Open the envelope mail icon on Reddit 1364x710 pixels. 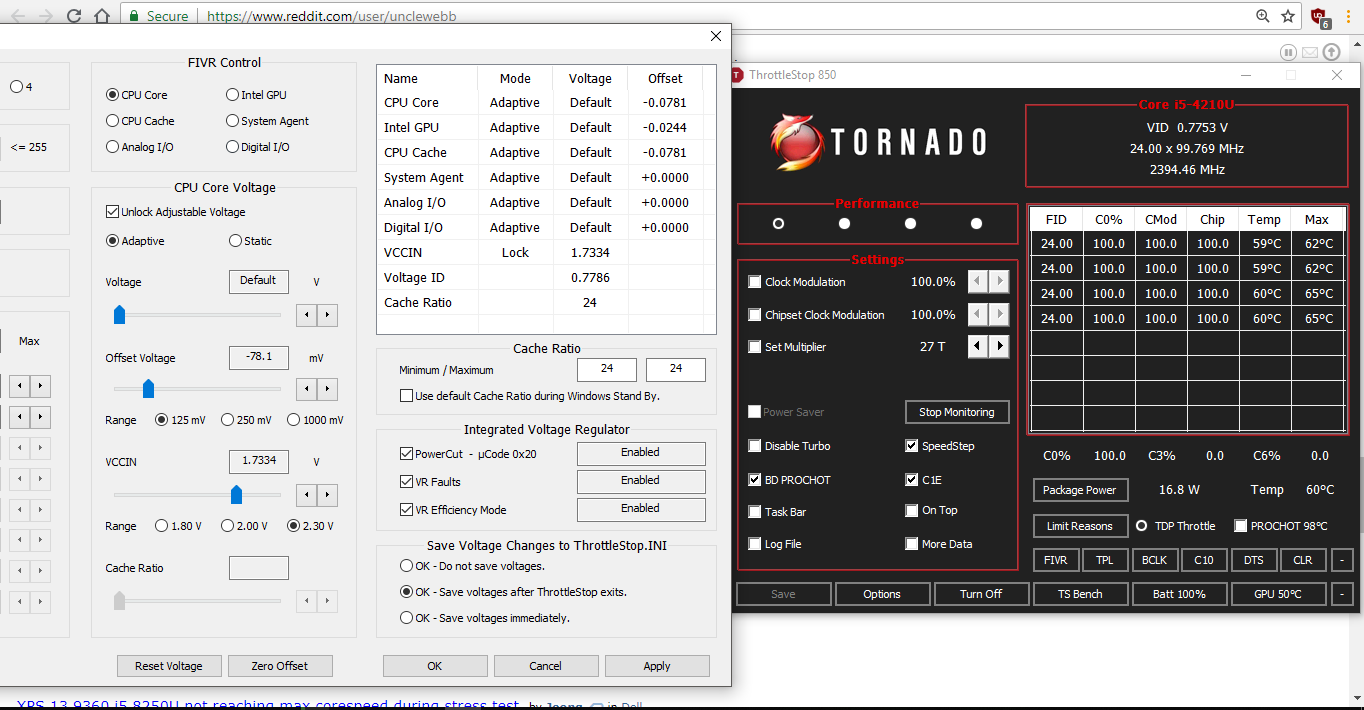pyautogui.click(x=1310, y=52)
